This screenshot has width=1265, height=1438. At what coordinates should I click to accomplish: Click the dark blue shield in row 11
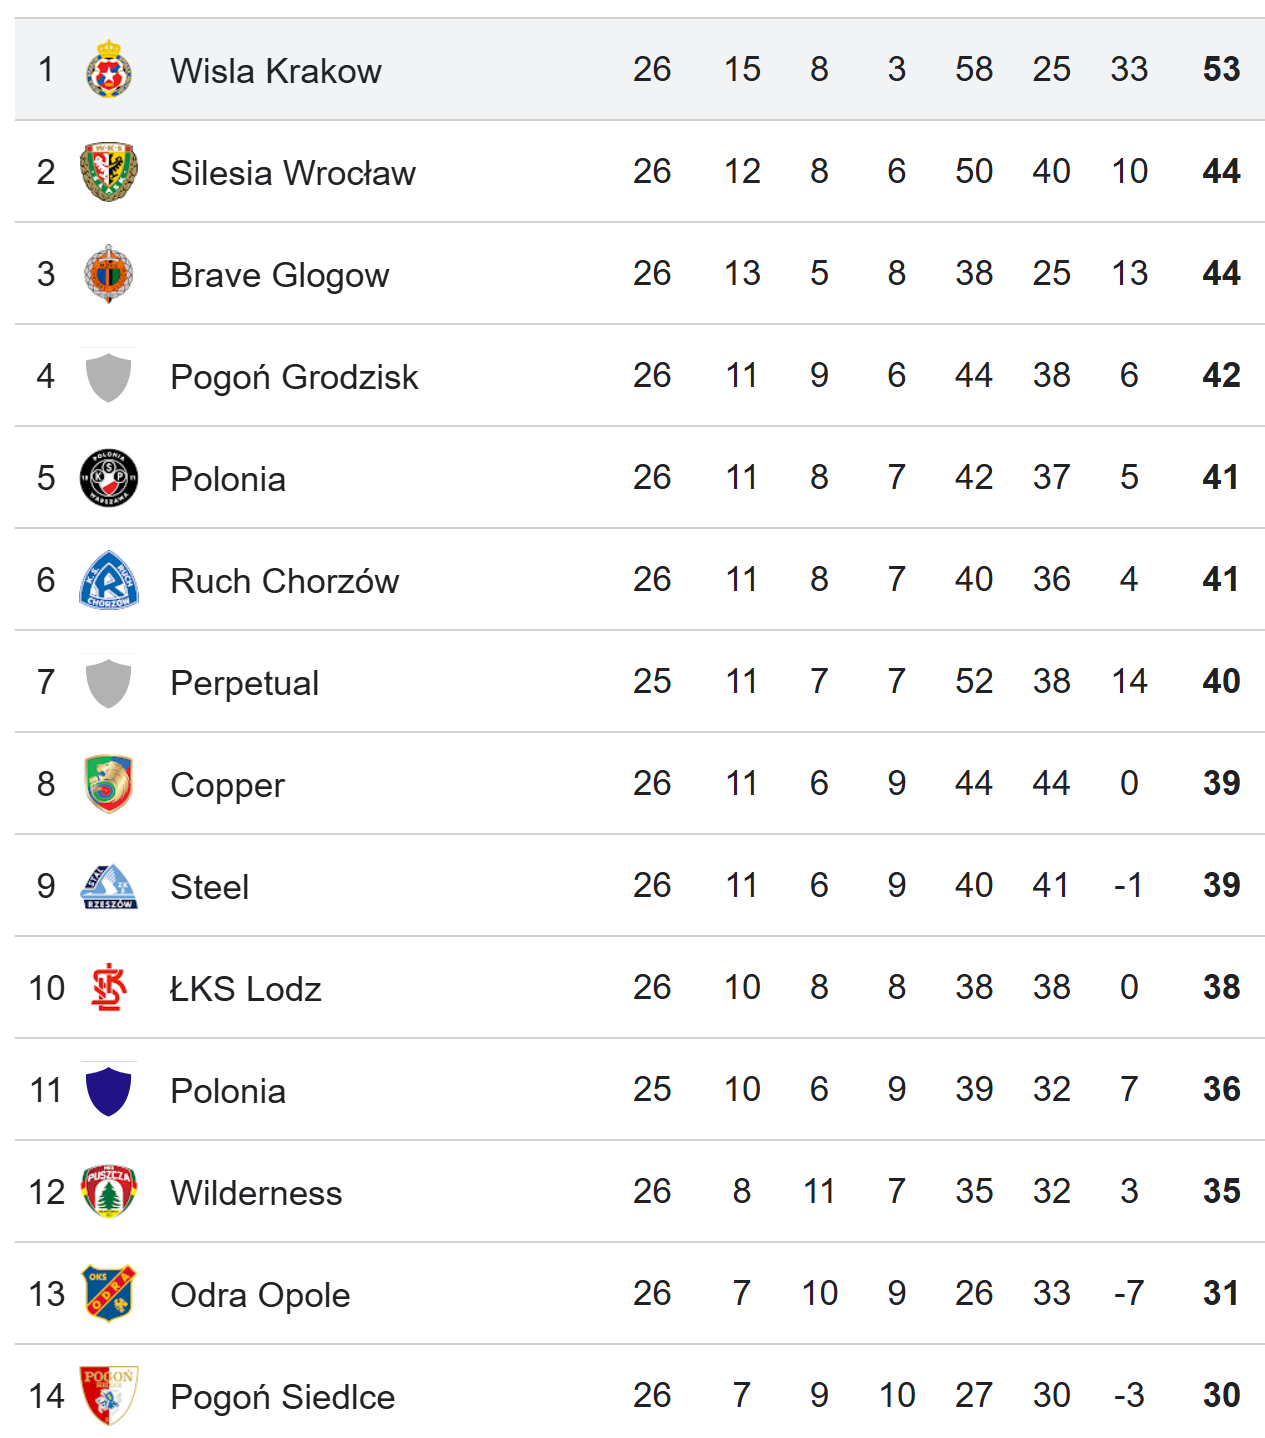click(109, 1089)
